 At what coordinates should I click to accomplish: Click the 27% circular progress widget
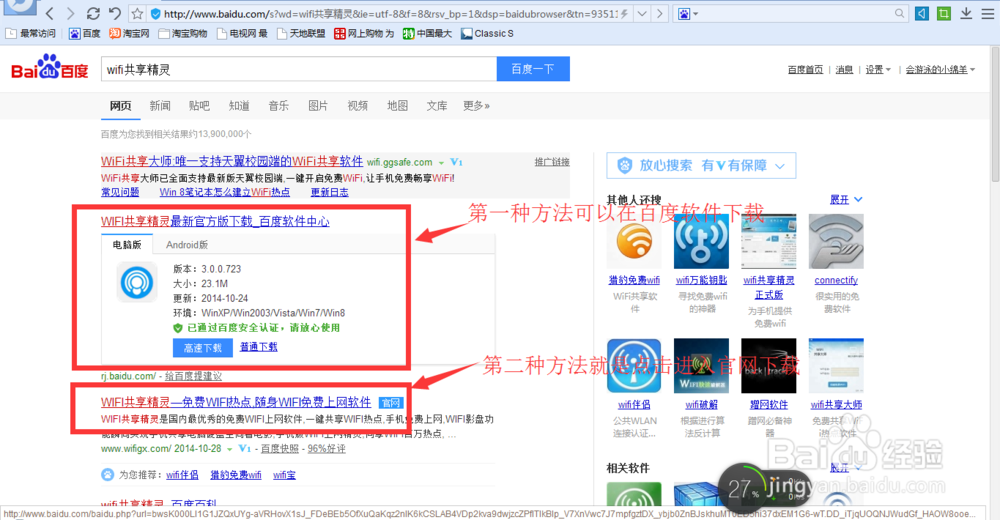pyautogui.click(x=744, y=489)
